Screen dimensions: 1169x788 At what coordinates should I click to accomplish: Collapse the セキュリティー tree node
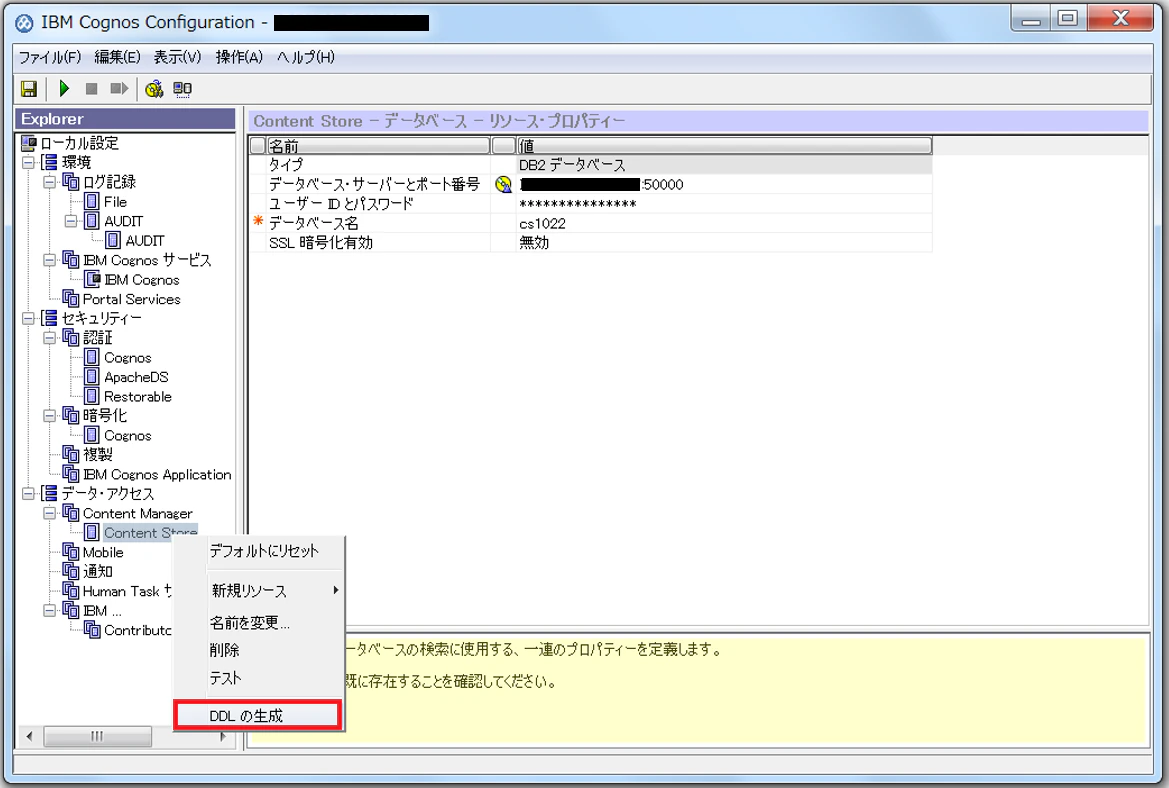click(x=28, y=318)
